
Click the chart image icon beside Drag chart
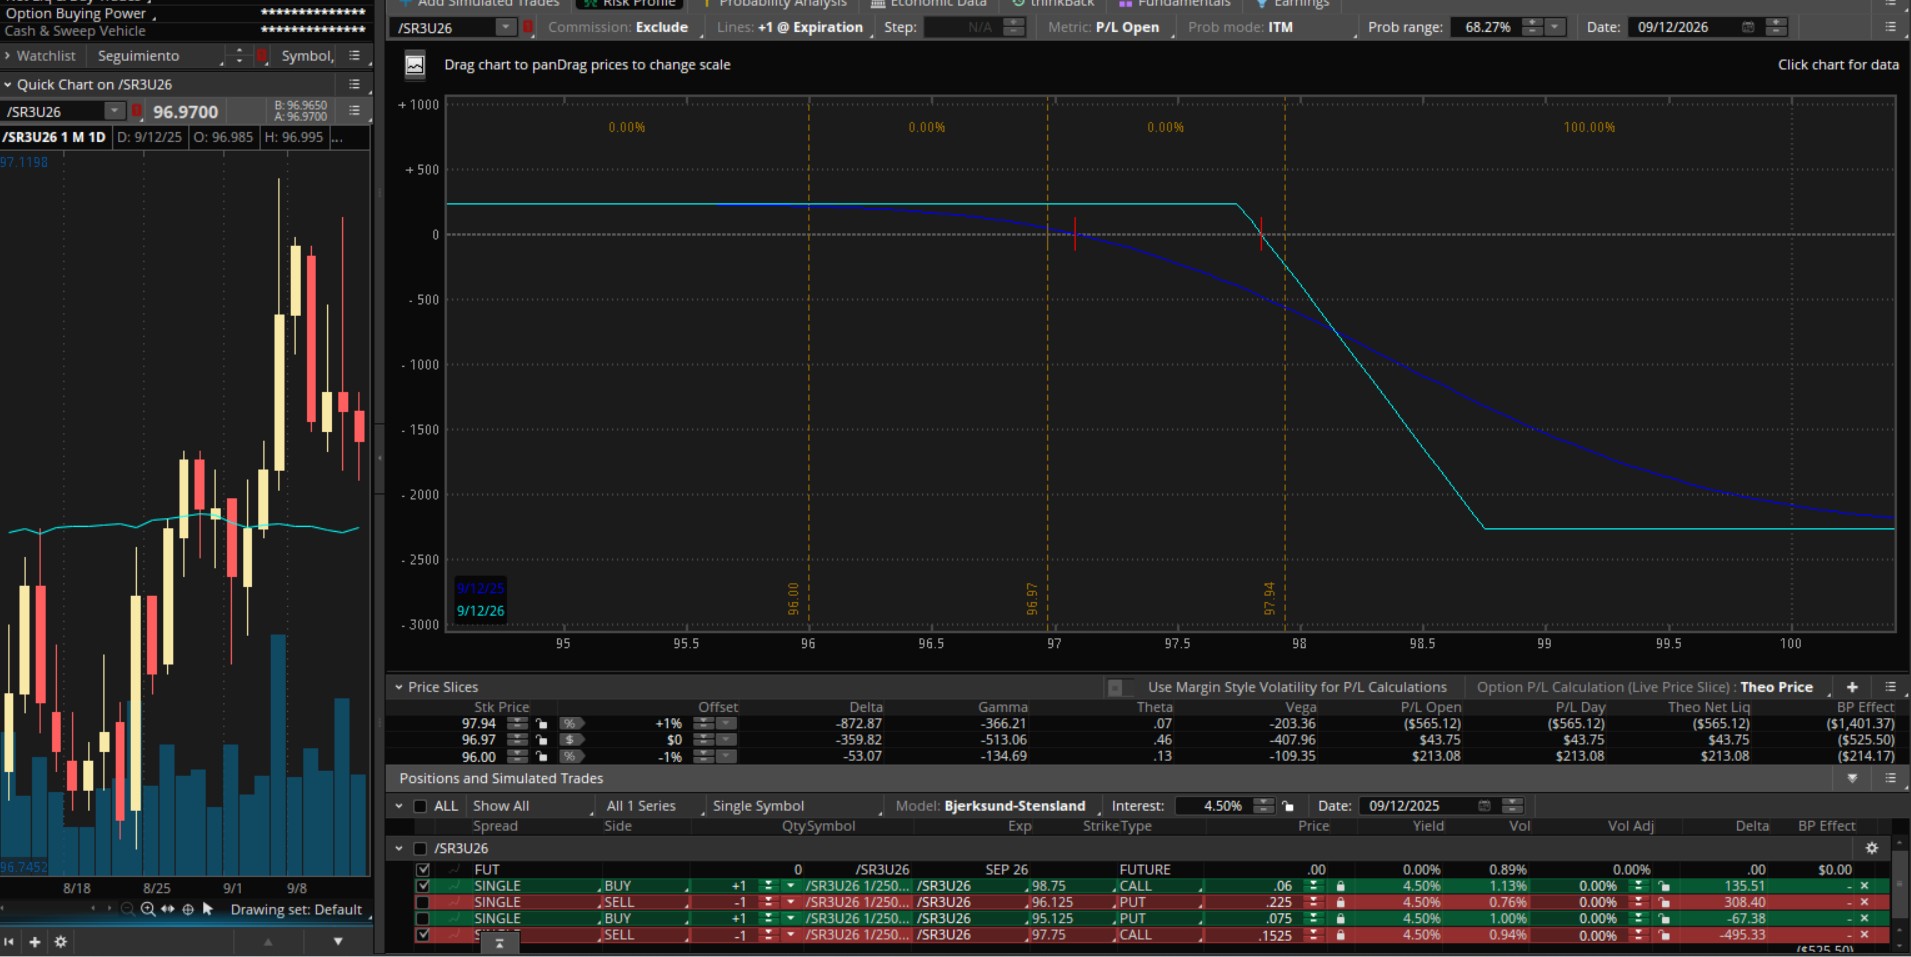click(x=414, y=65)
